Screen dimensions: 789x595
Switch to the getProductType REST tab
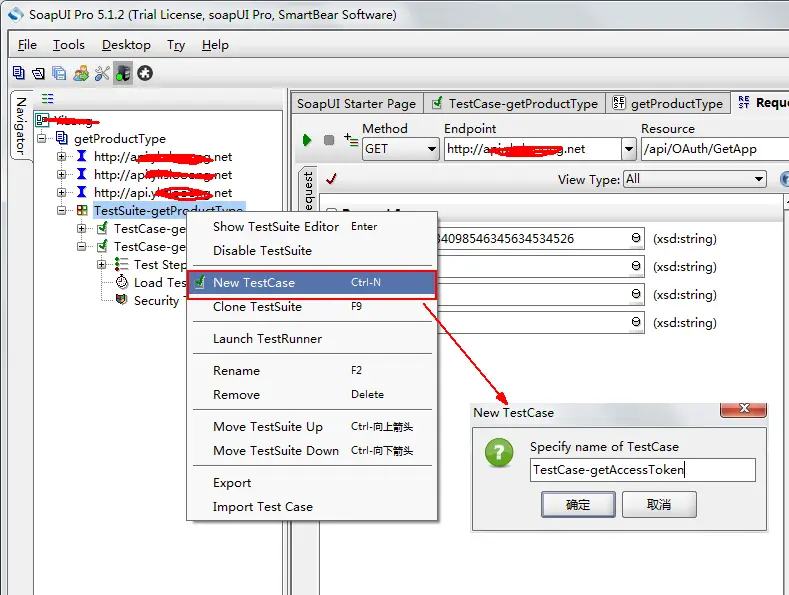point(668,103)
